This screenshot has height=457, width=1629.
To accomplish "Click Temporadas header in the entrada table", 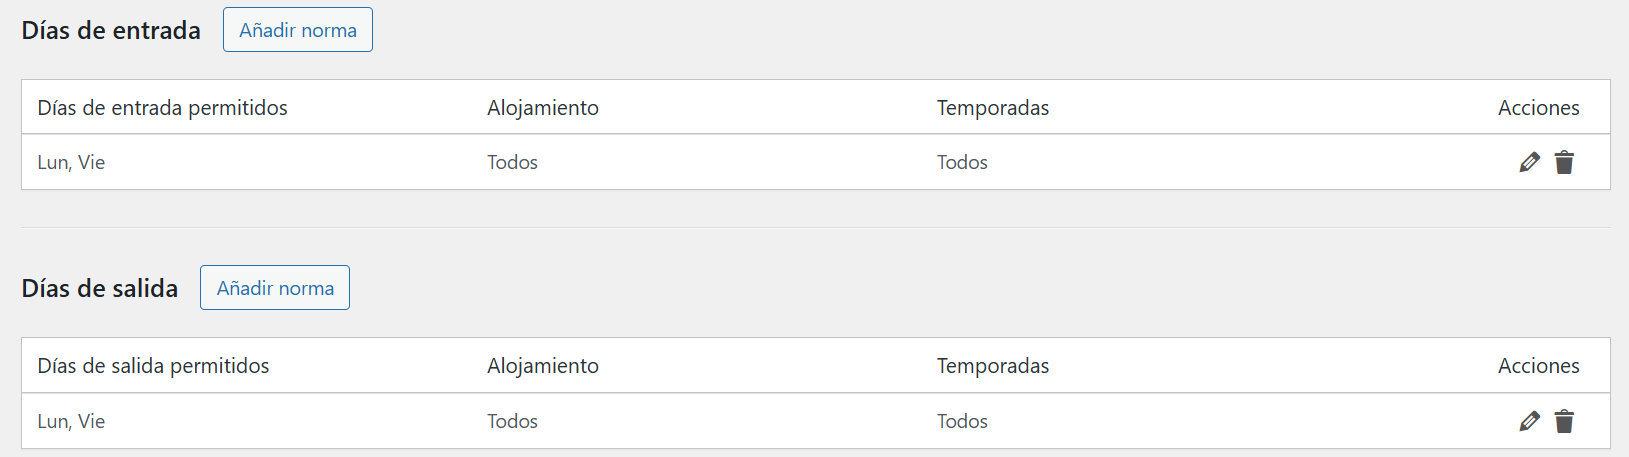I will click(x=993, y=108).
